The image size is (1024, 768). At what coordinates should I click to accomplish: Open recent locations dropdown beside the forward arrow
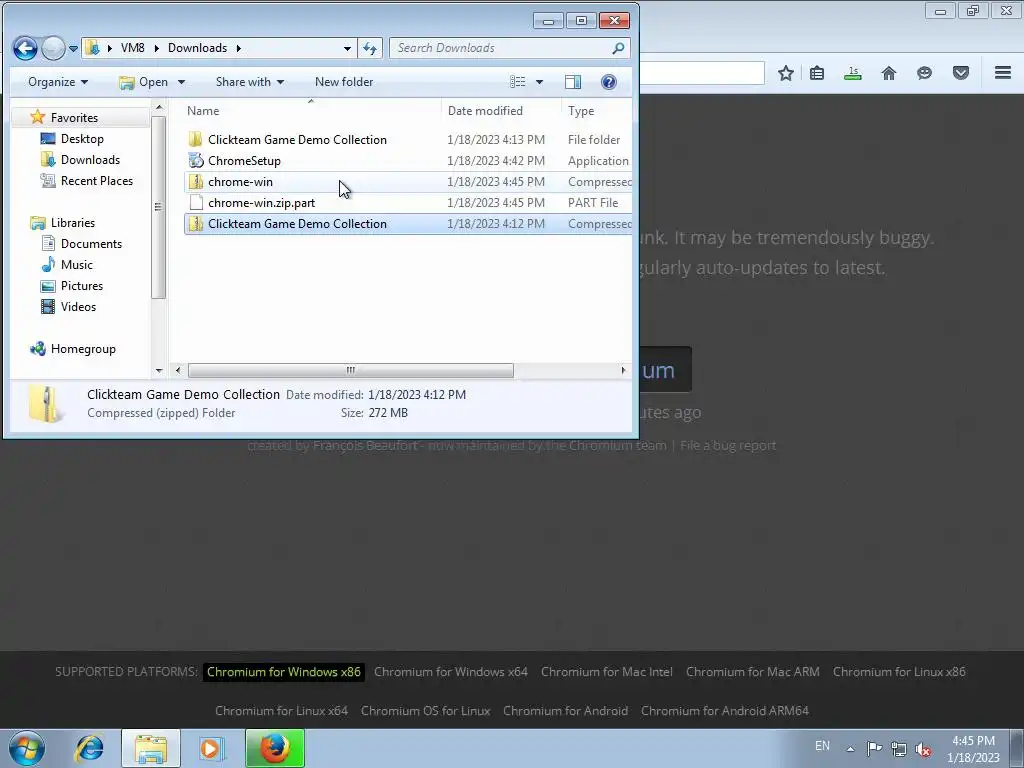(x=73, y=48)
